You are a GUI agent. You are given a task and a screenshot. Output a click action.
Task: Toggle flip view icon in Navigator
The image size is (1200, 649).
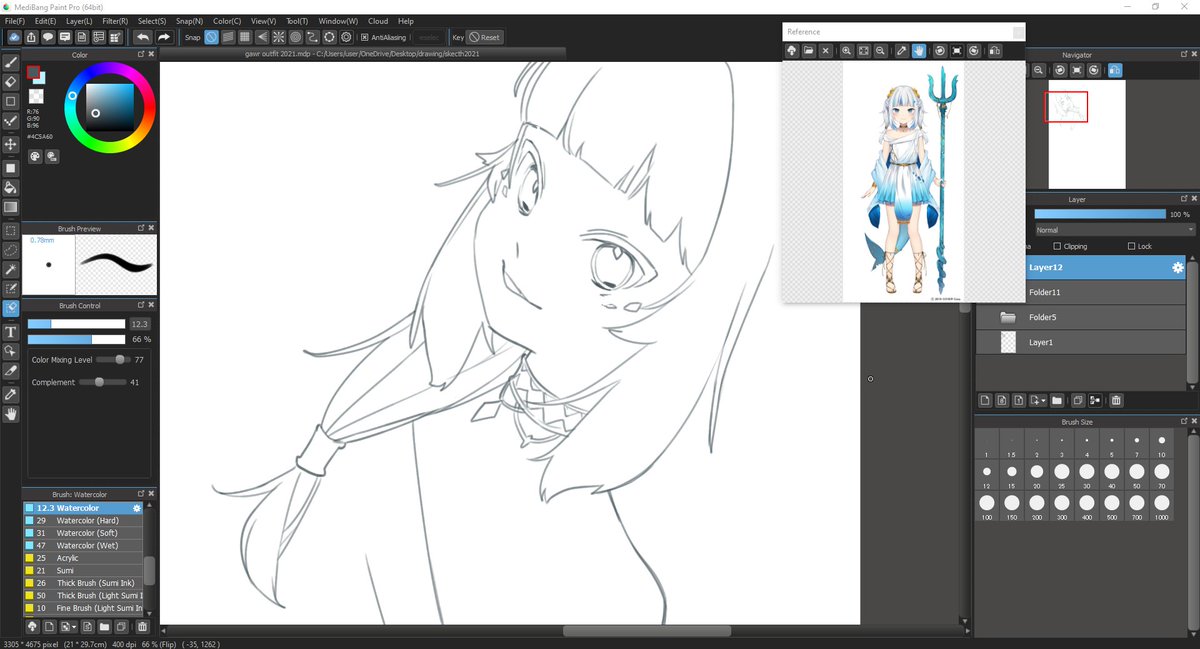click(1115, 70)
